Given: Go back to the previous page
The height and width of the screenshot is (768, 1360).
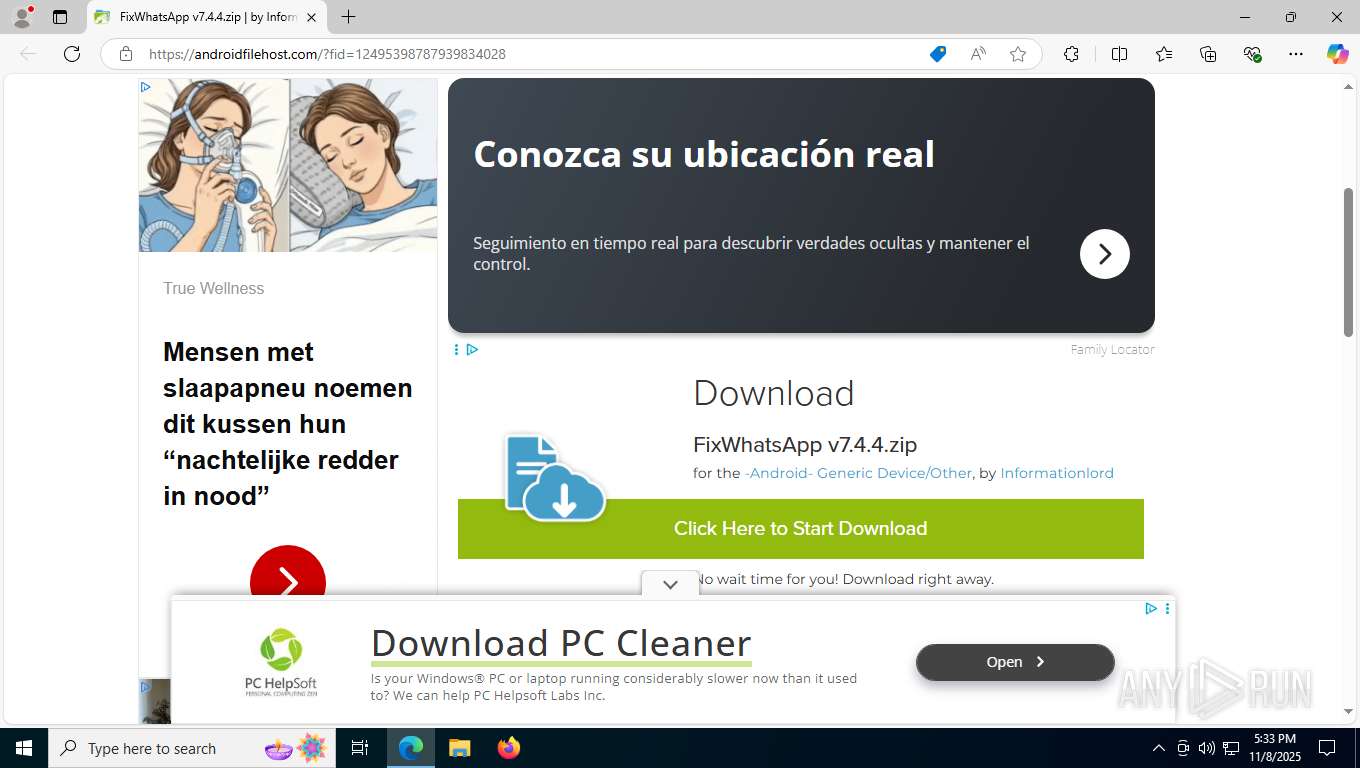Looking at the screenshot, I should tap(28, 54).
